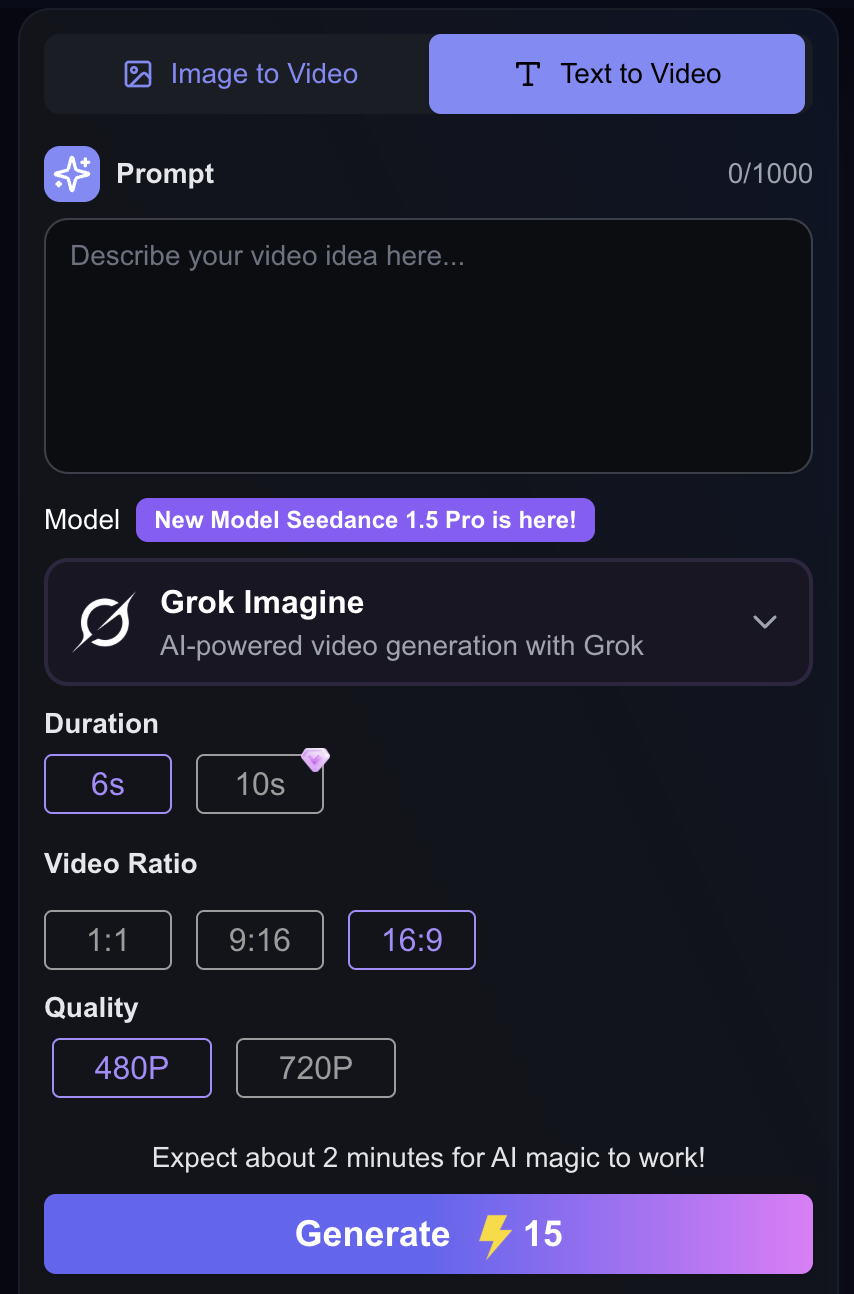This screenshot has height=1294, width=854.
Task: Click the picture icon in Image to Video
Action: pyautogui.click(x=138, y=74)
